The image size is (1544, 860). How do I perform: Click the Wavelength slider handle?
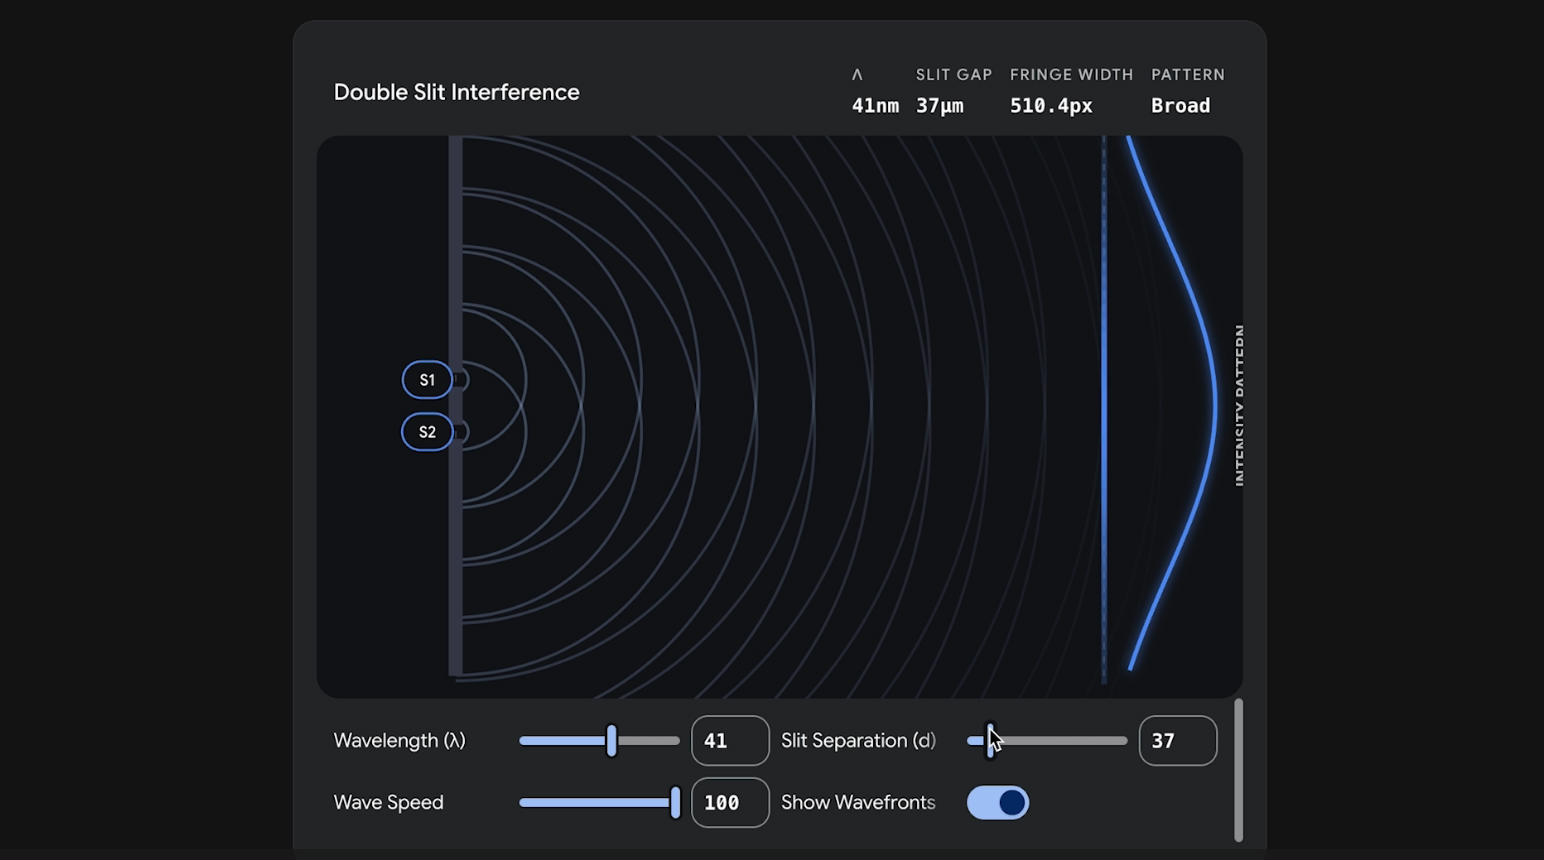click(x=612, y=741)
